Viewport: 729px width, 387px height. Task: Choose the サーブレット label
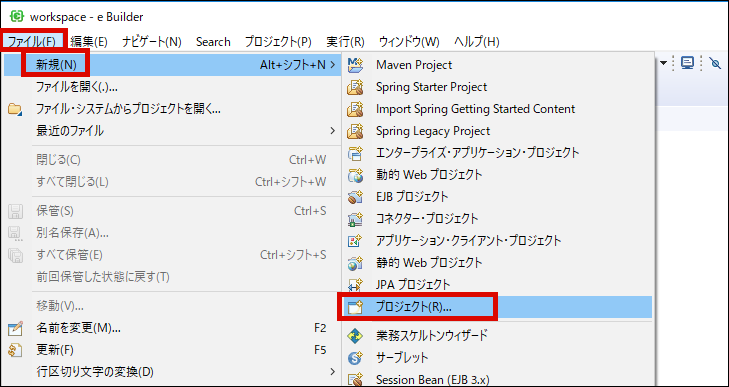click(x=402, y=357)
